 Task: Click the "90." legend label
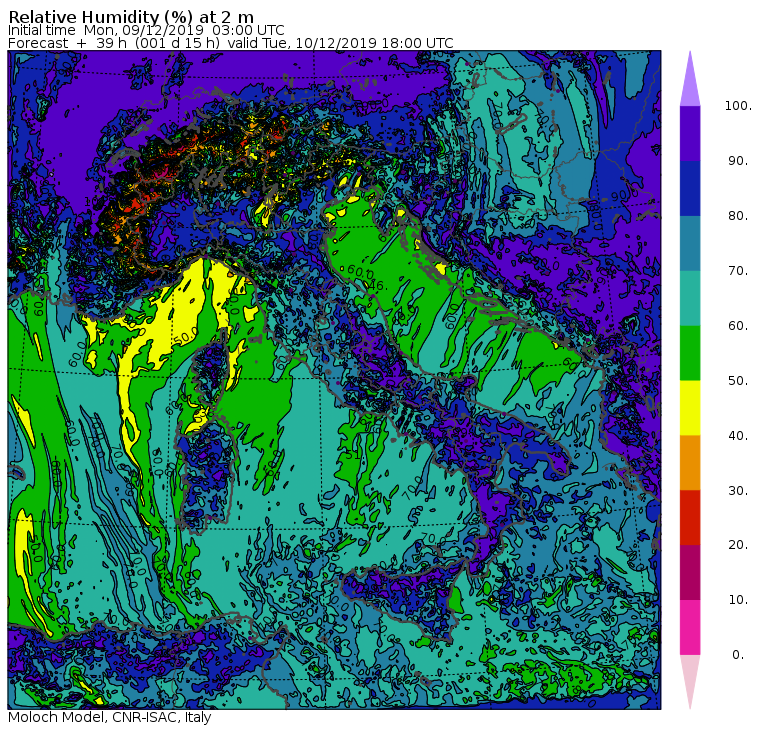[738, 161]
